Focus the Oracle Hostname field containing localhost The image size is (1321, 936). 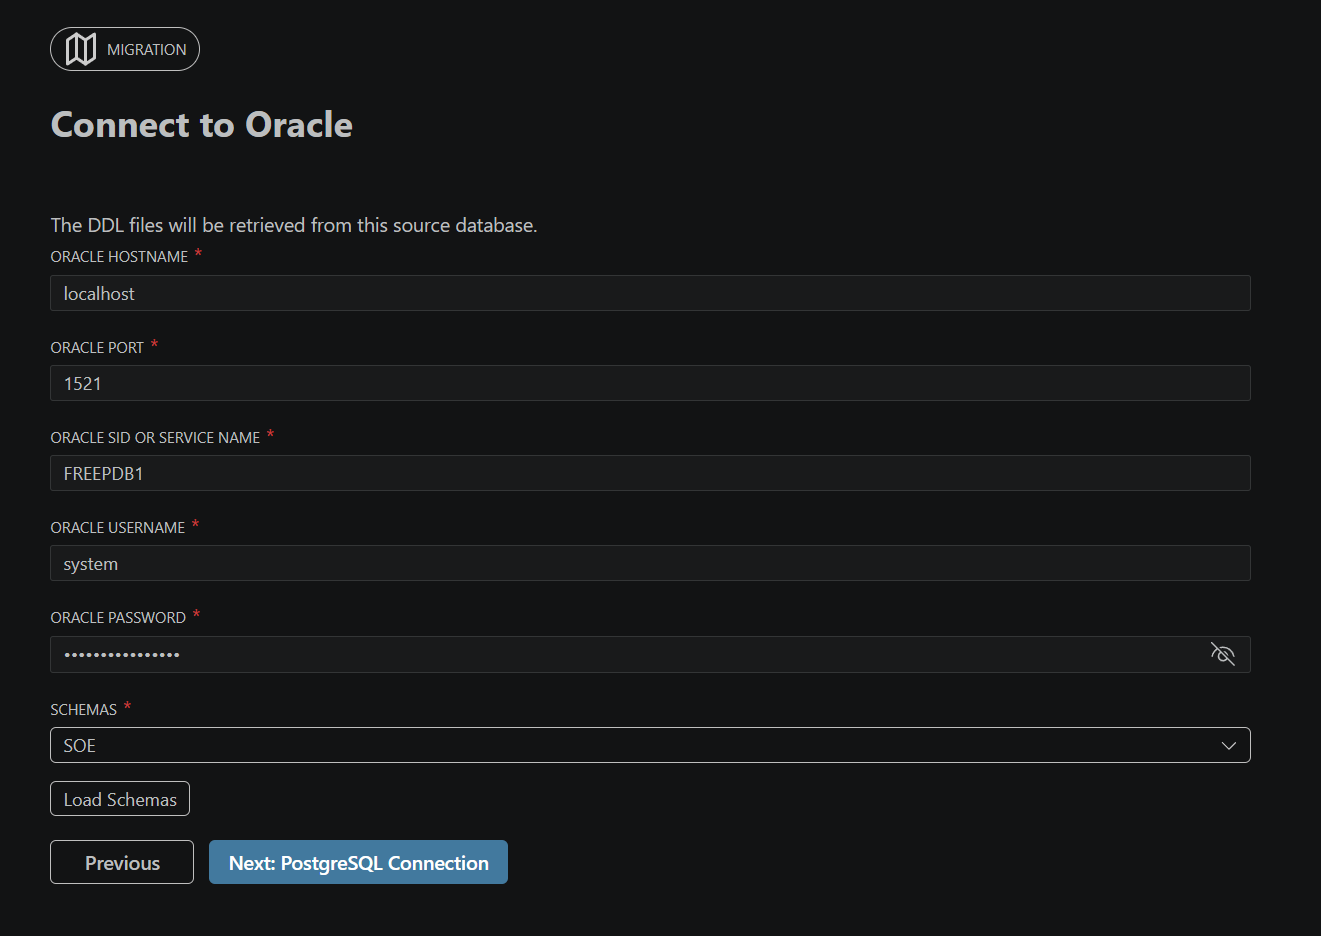coord(650,293)
